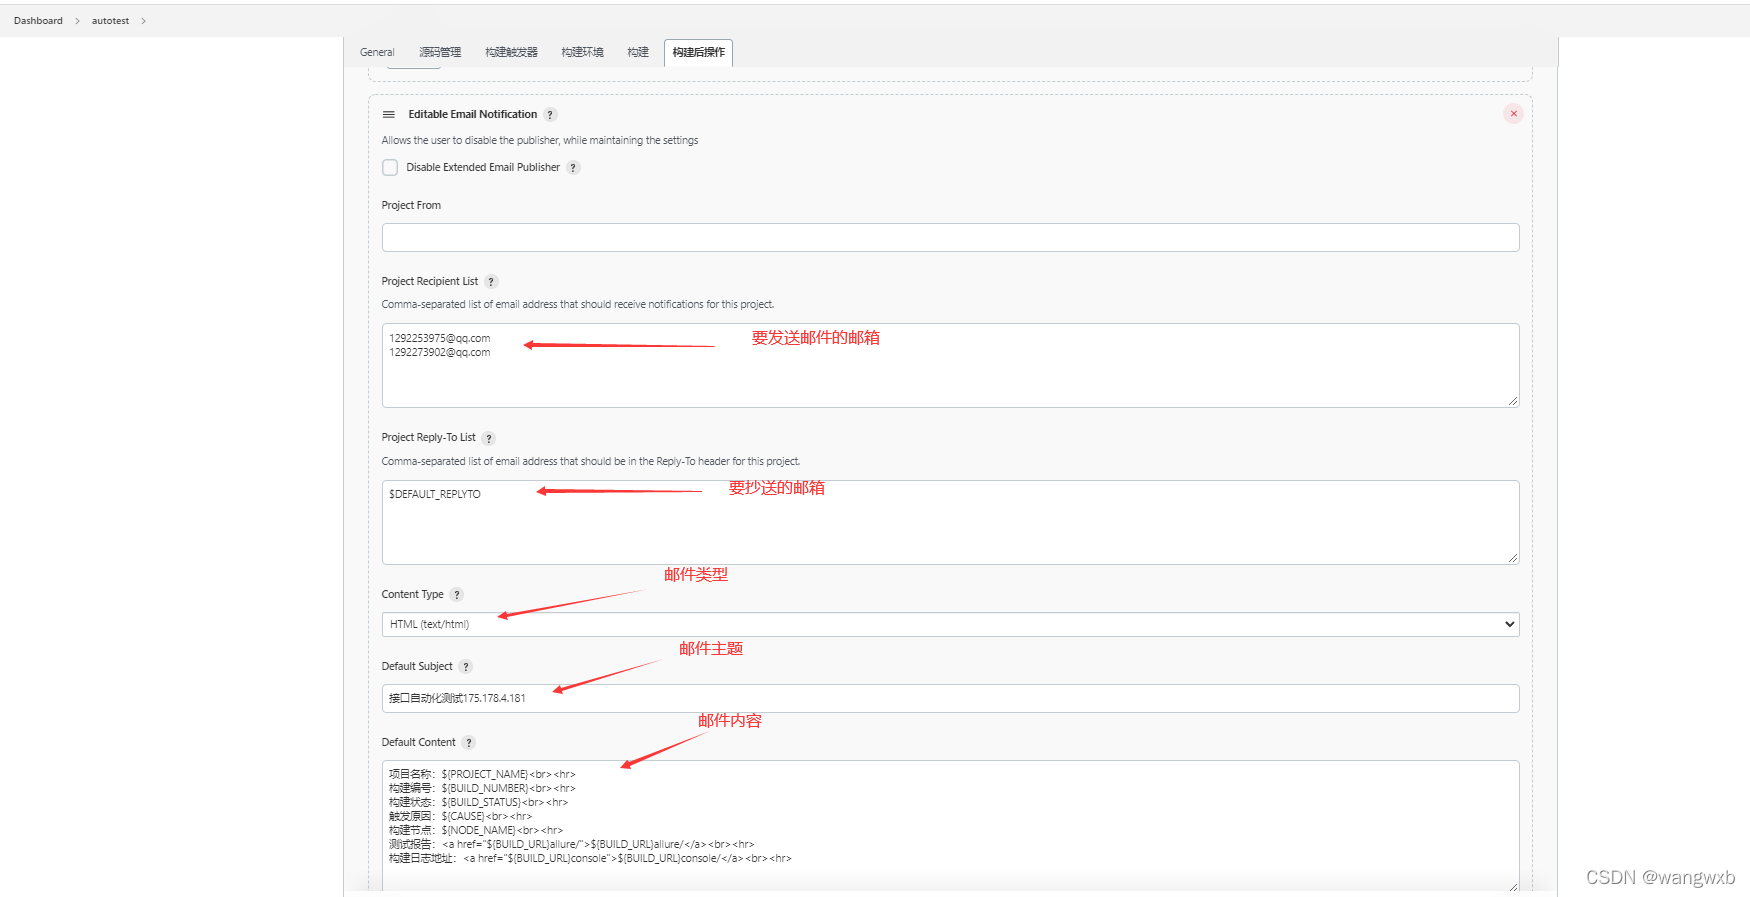Click the ${PROJECT_NAME} line in content
Viewport: 1750px width, 897px height.
point(482,774)
